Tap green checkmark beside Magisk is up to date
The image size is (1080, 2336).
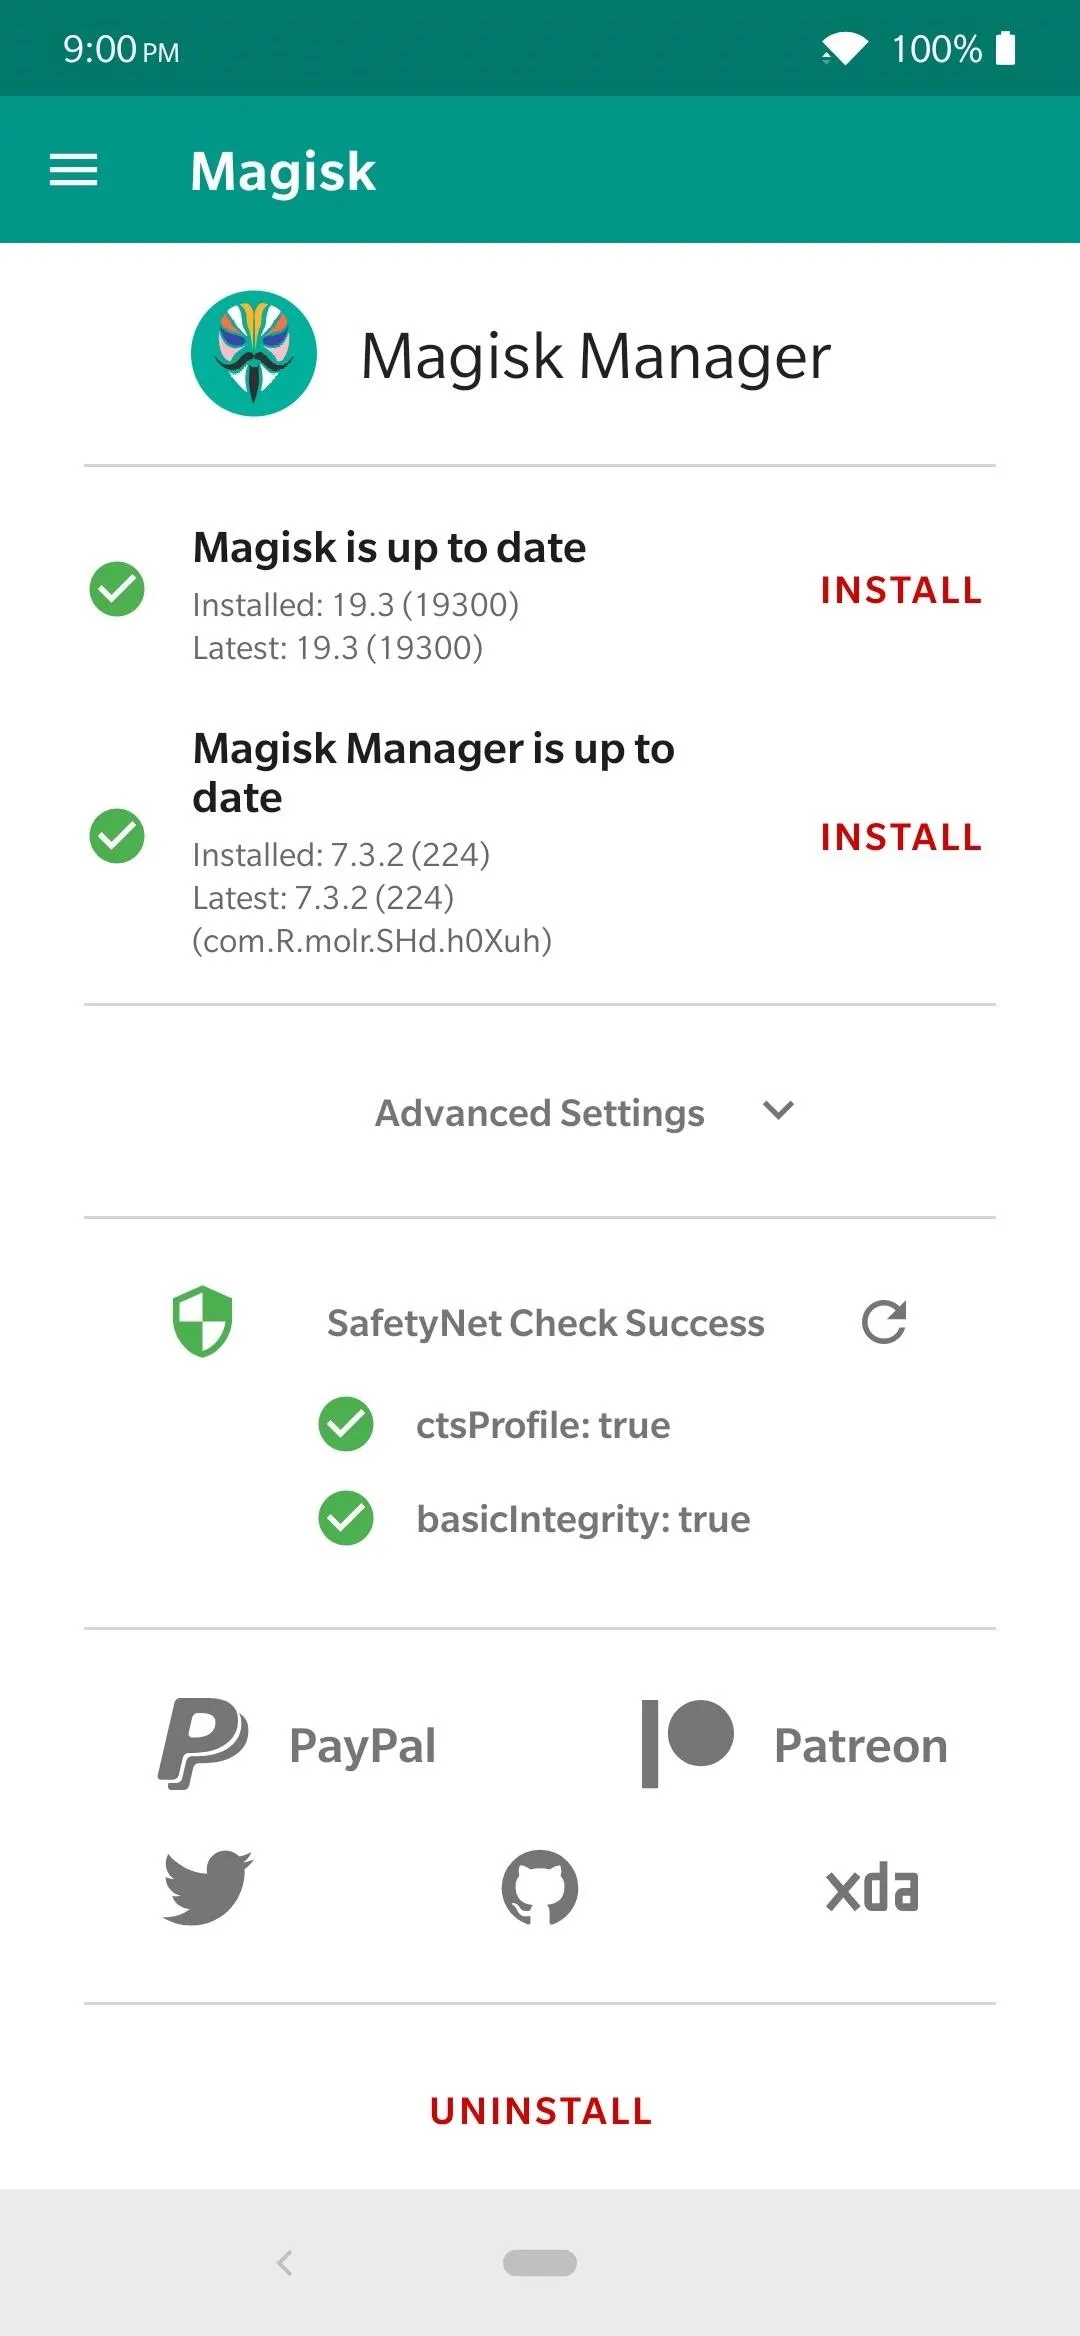click(x=117, y=589)
